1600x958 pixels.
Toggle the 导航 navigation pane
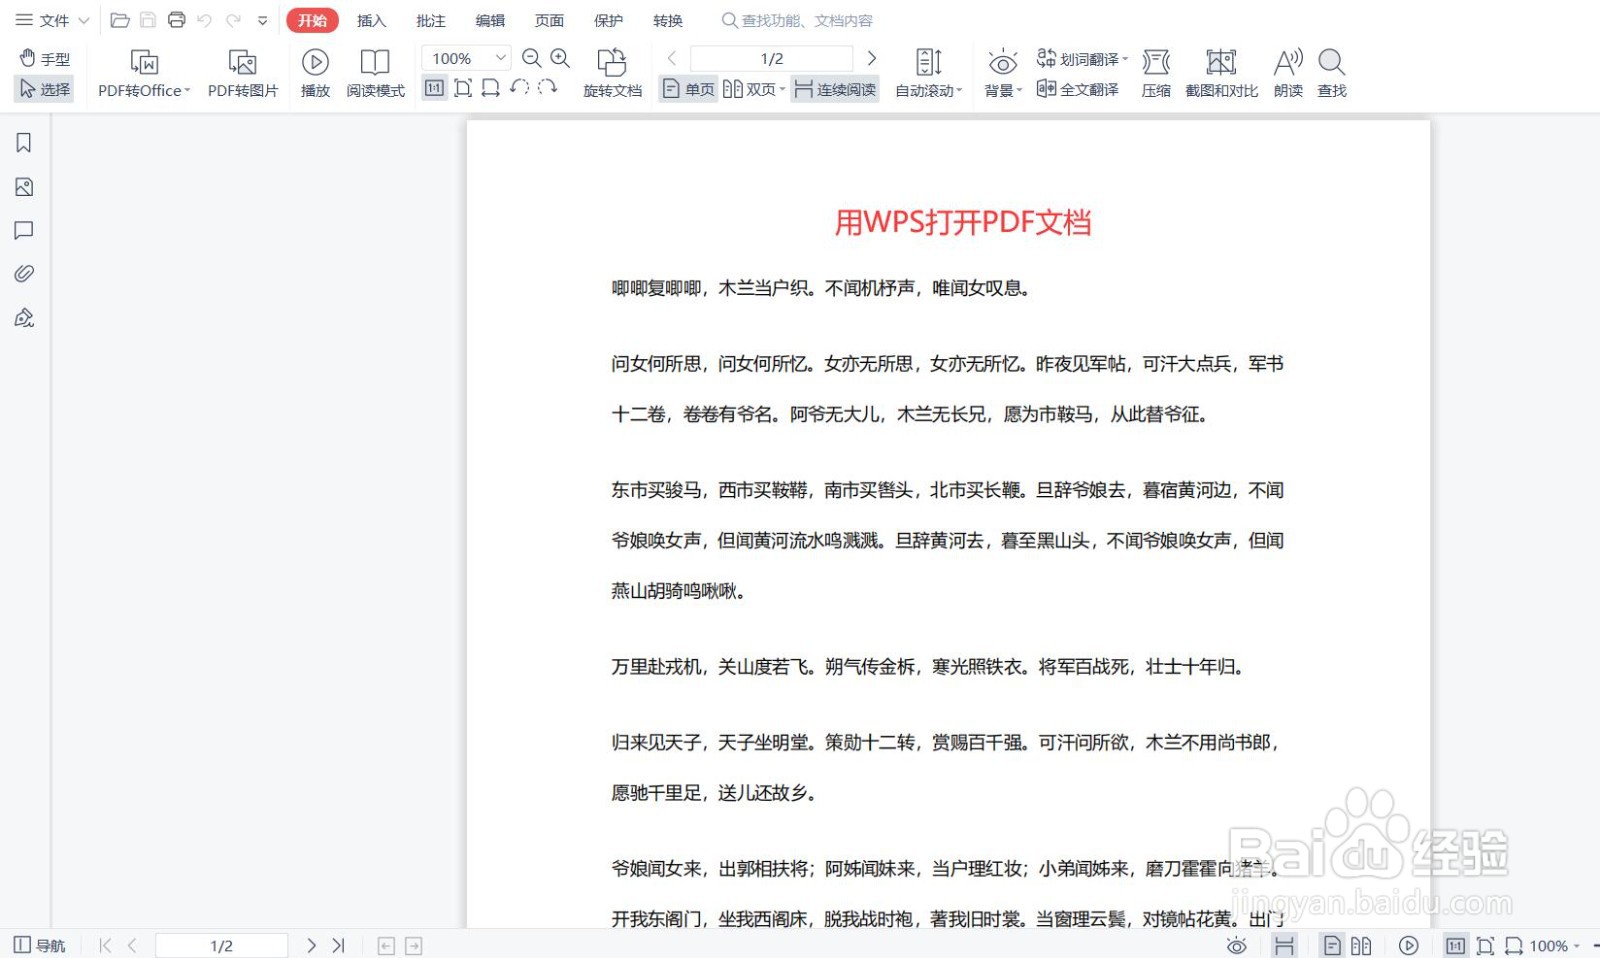click(x=39, y=945)
